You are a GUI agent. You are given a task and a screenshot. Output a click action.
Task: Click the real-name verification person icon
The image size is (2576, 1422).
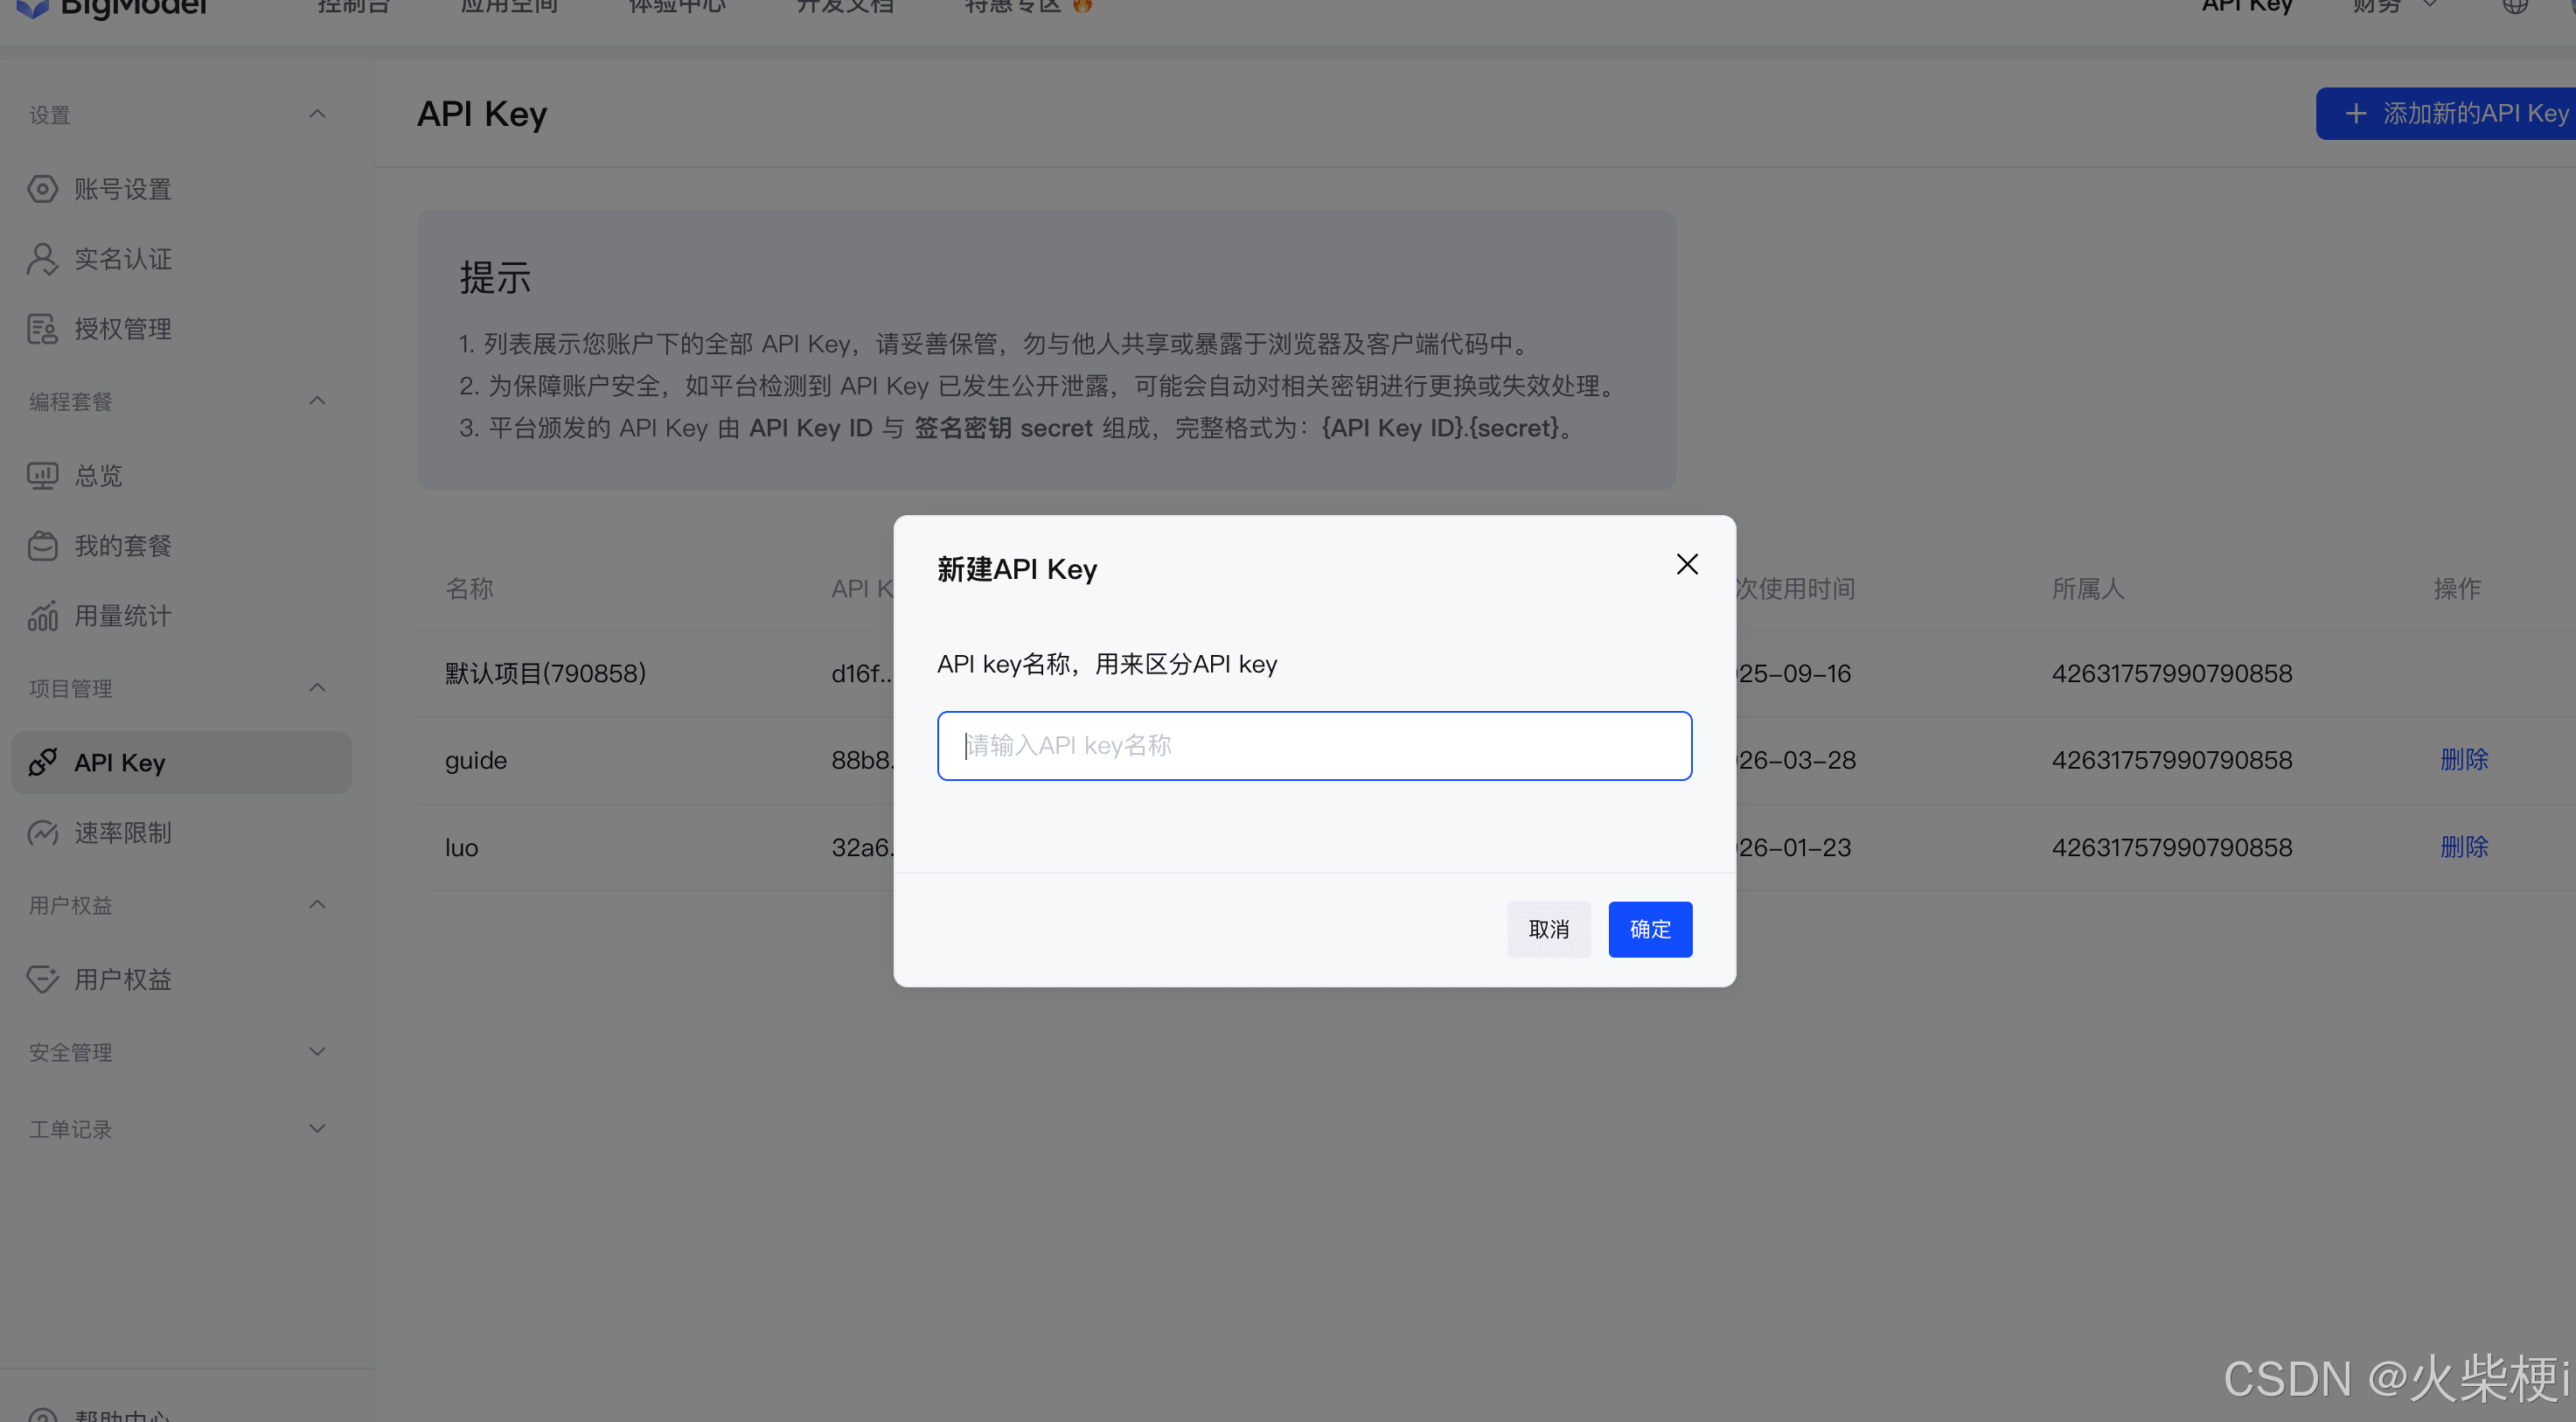click(42, 259)
